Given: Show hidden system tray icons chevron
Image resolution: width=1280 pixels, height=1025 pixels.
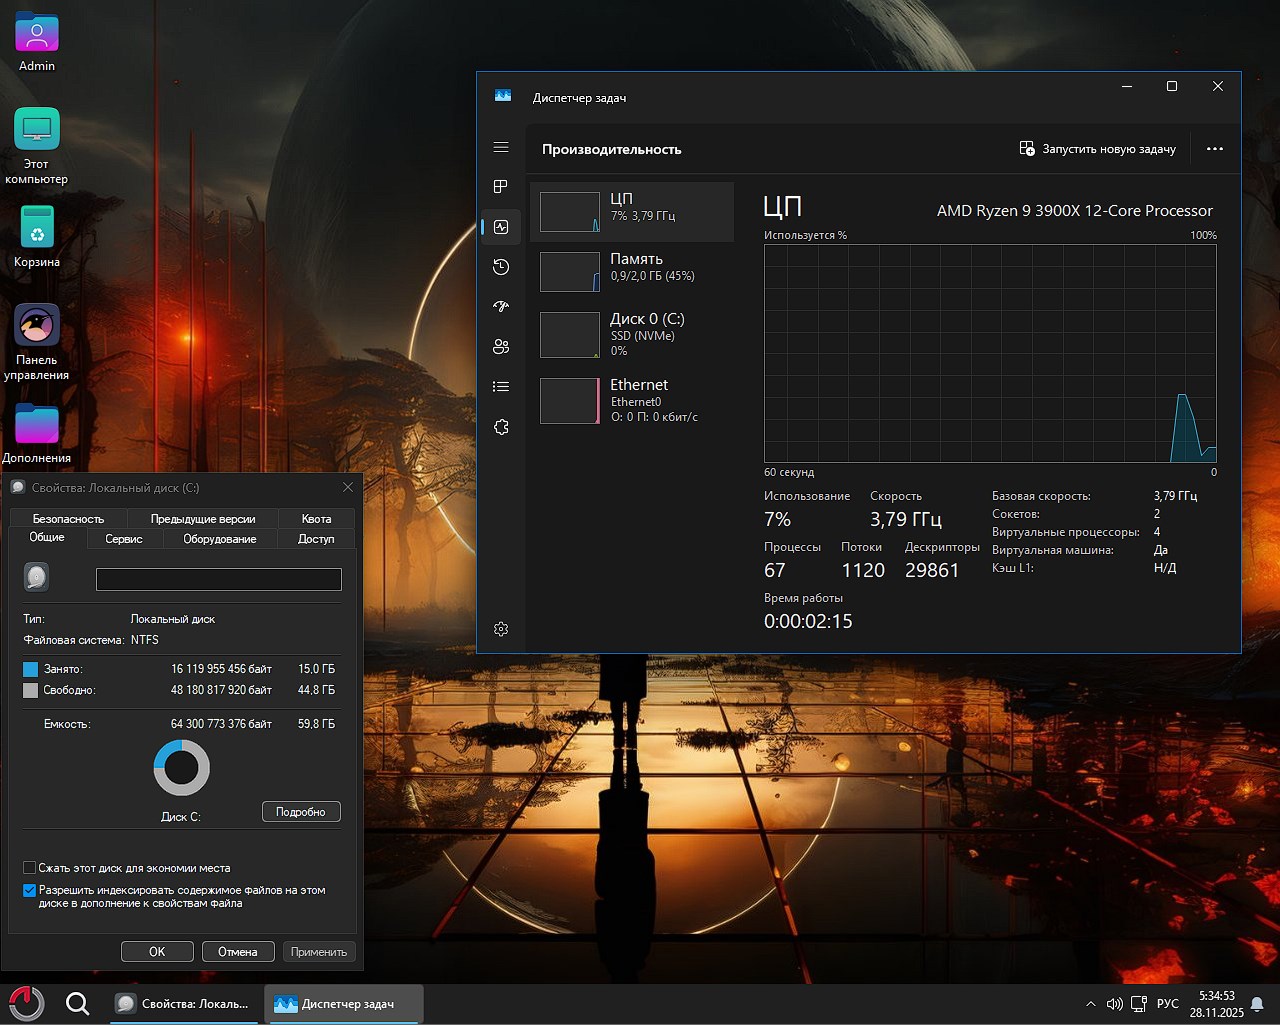Looking at the screenshot, I should tap(1090, 1004).
